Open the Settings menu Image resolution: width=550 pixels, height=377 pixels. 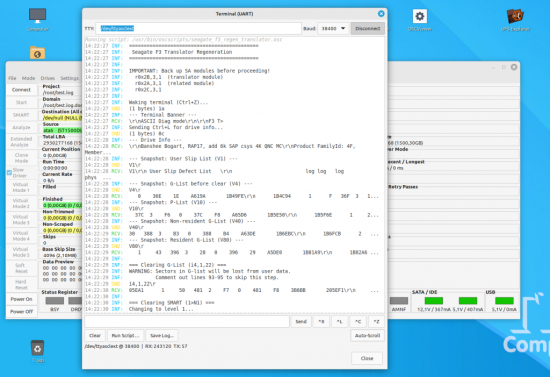pyautogui.click(x=69, y=78)
